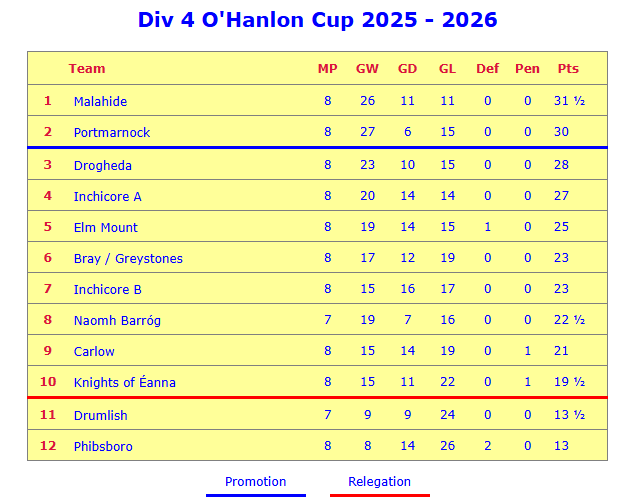Open the Naomh Barróg team link
This screenshot has width=632, height=503.
point(117,320)
